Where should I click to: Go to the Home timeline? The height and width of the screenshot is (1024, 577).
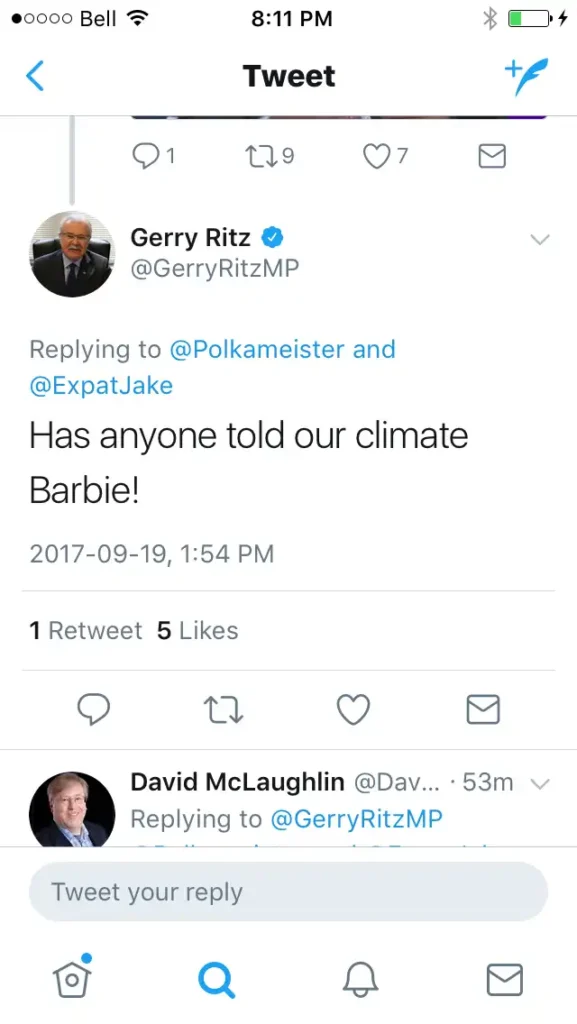pyautogui.click(x=73, y=980)
